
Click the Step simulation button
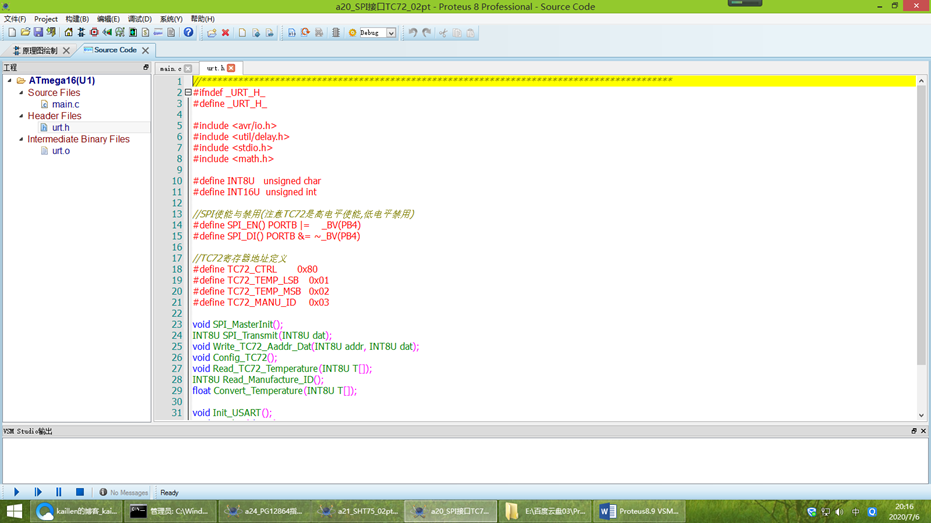click(x=38, y=492)
